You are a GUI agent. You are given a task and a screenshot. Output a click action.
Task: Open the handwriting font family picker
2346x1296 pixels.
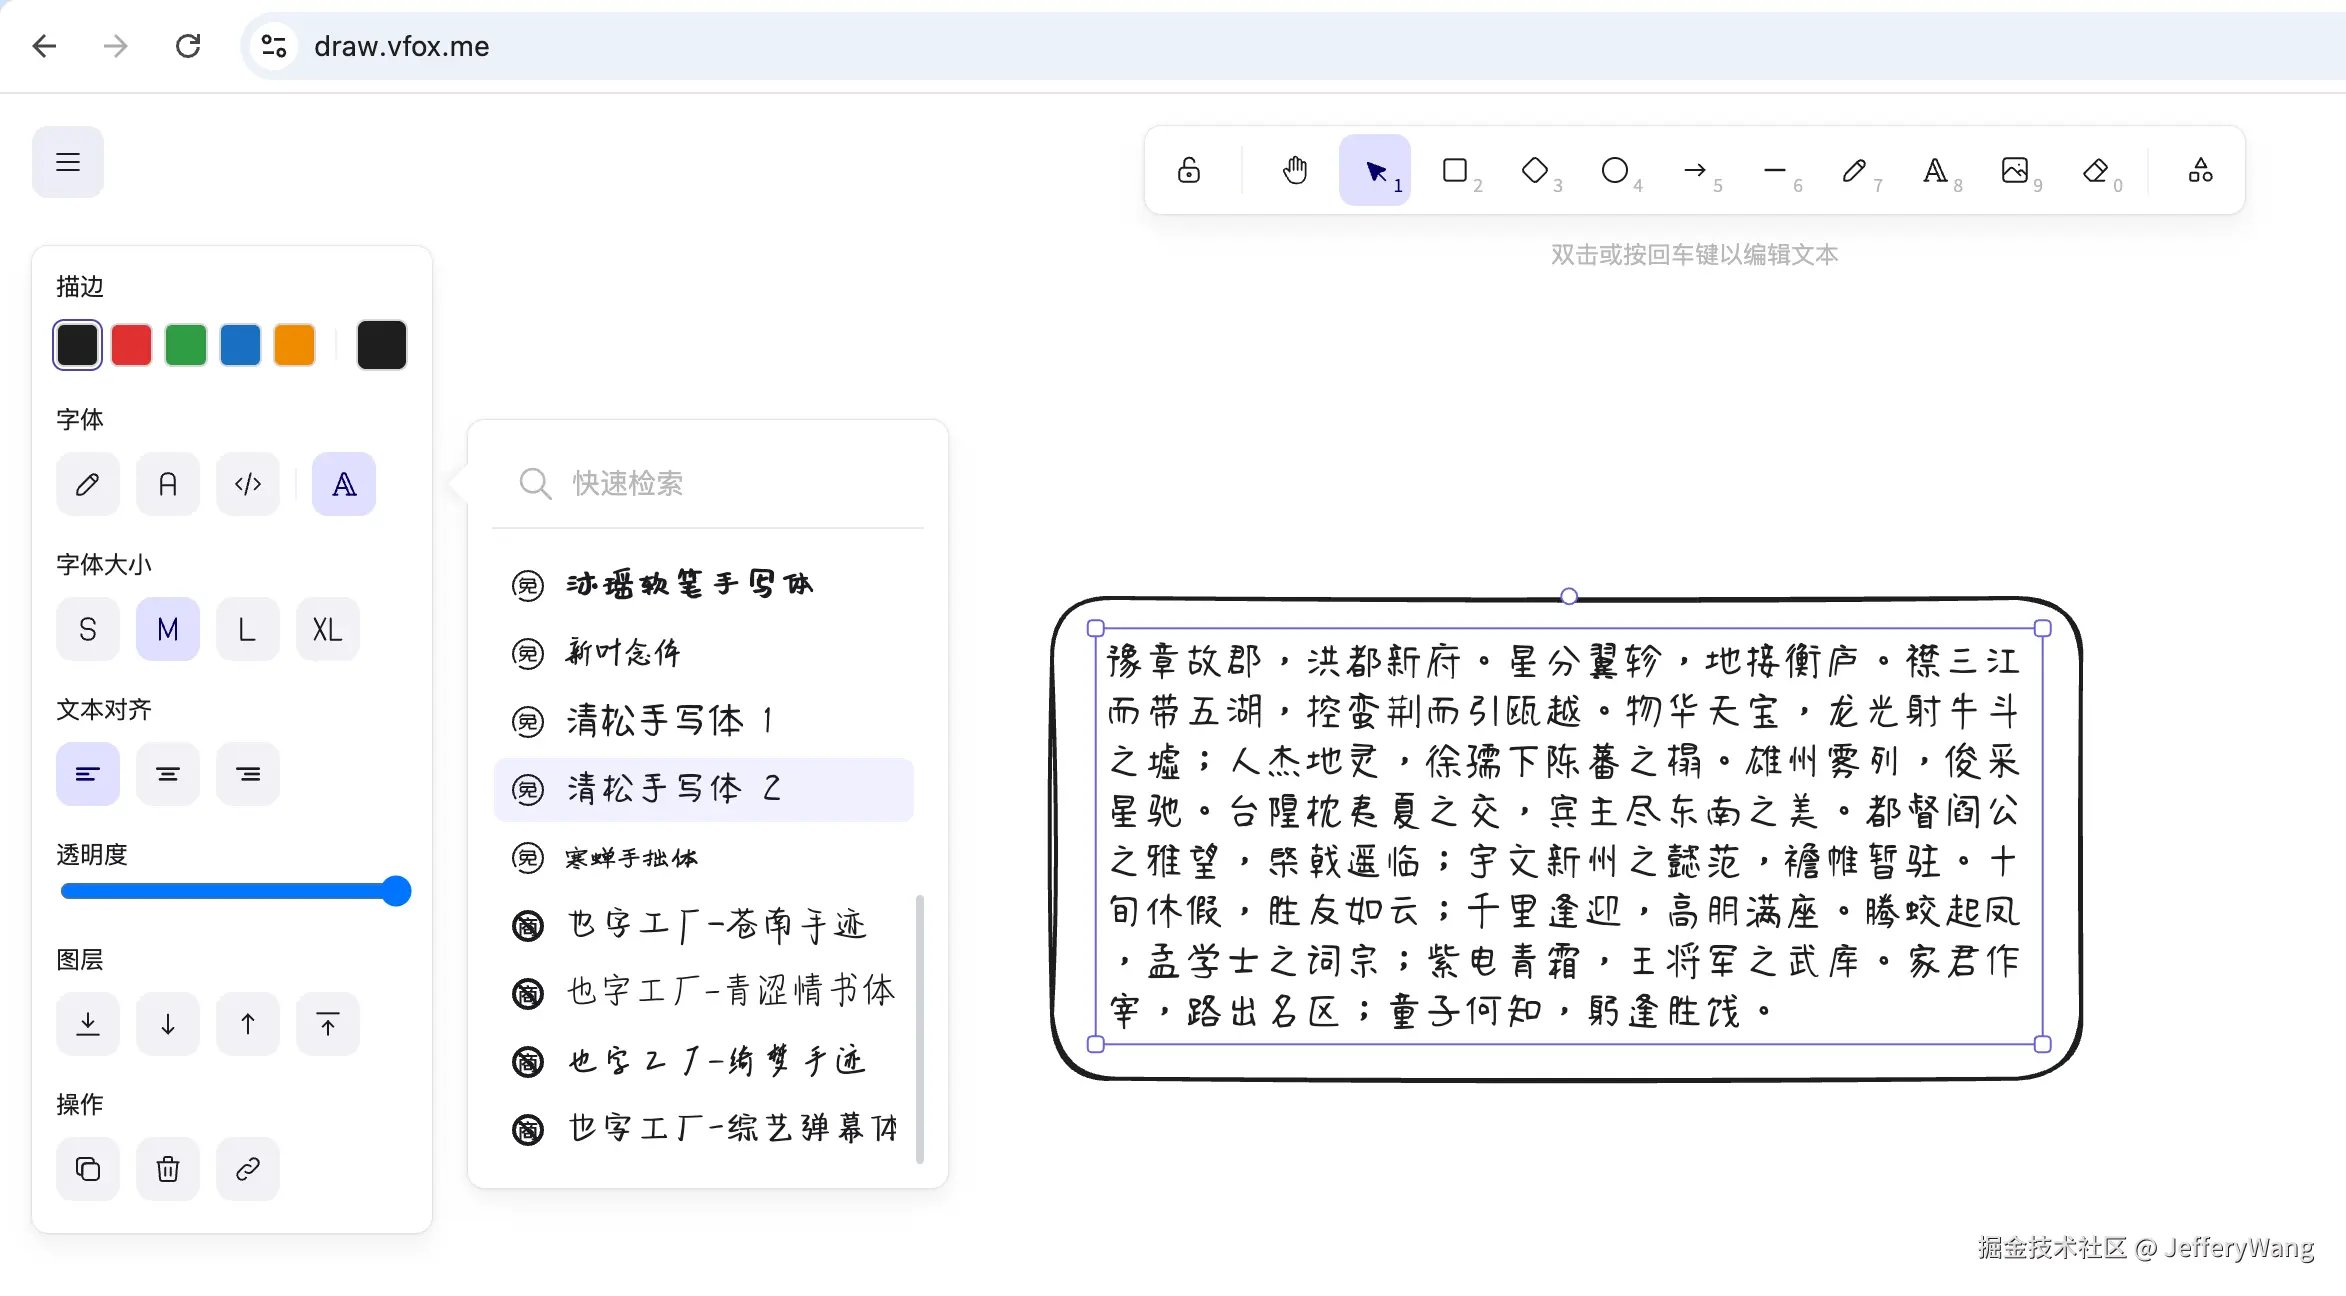[x=343, y=484]
